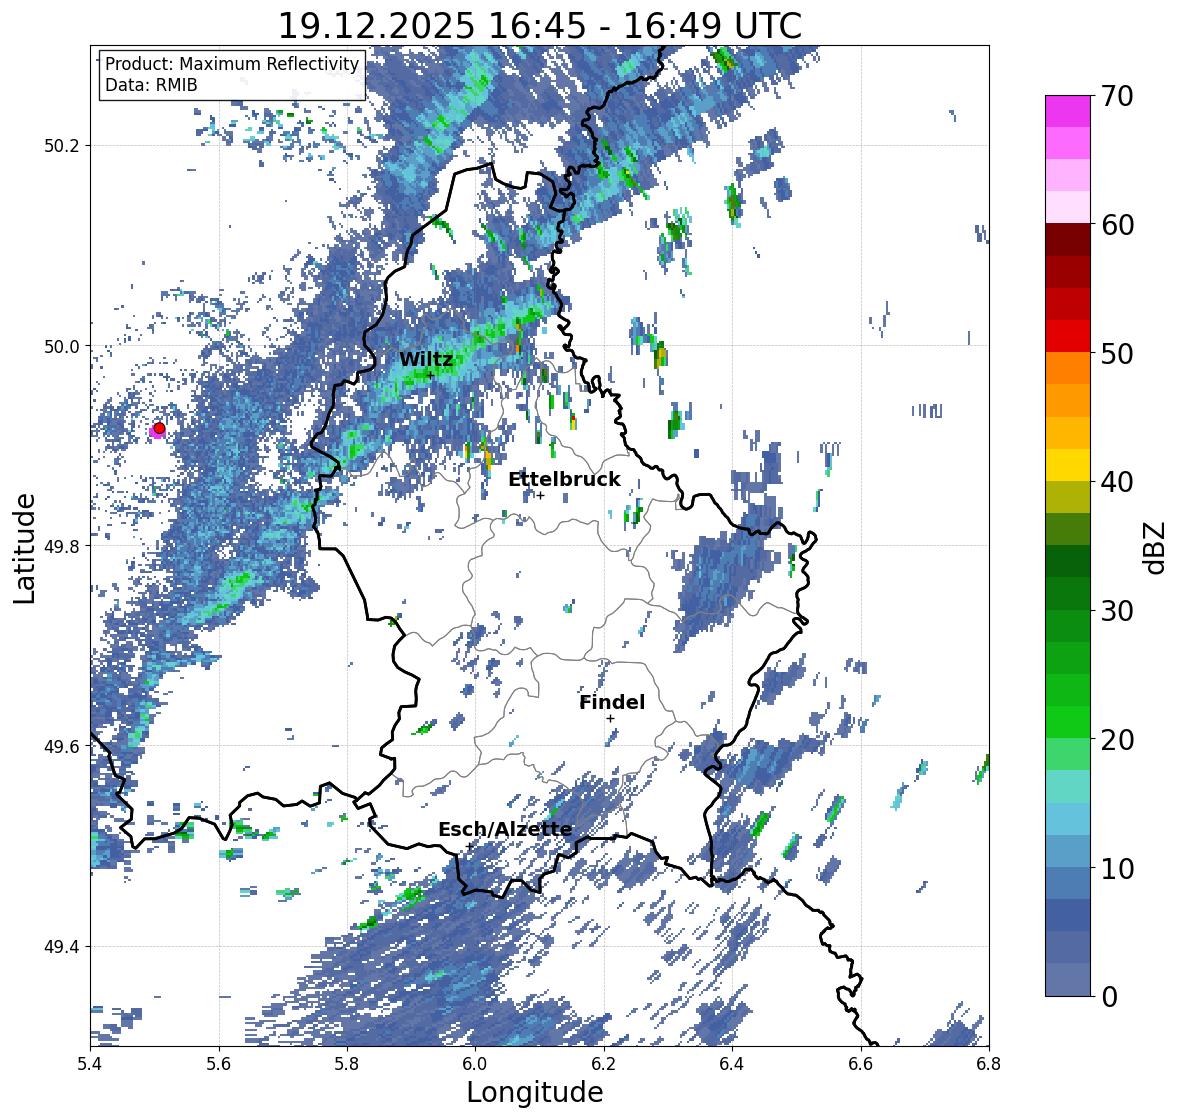The image size is (1179, 1117).
Task: Click the 30 value on the colorbar
Action: (1116, 610)
